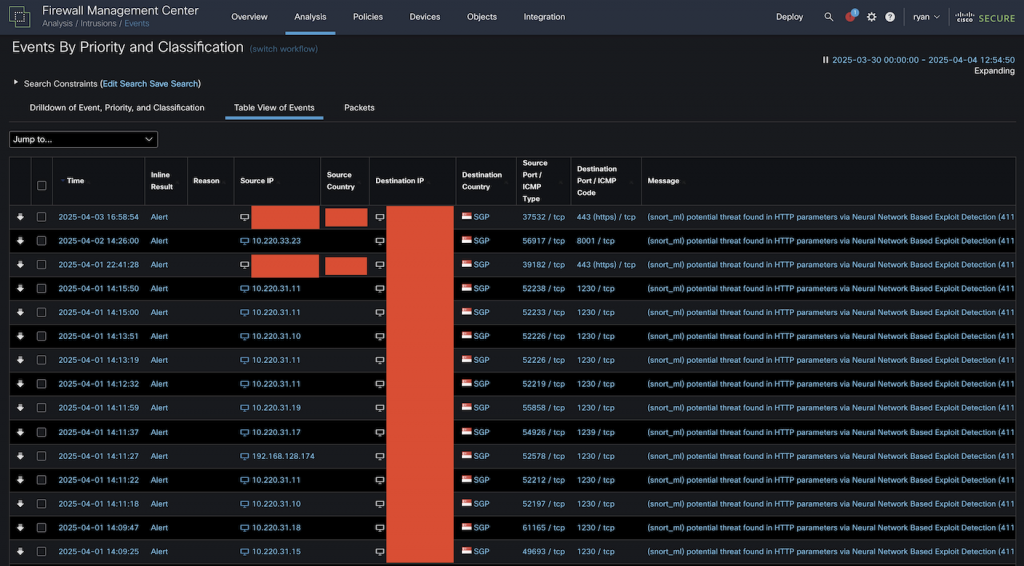Open the ryan user menu
The height and width of the screenshot is (566, 1024).
[925, 17]
